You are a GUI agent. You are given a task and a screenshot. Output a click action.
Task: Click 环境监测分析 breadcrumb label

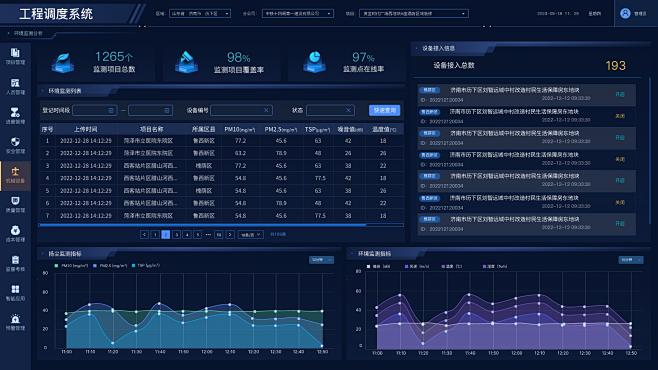[x=28, y=33]
